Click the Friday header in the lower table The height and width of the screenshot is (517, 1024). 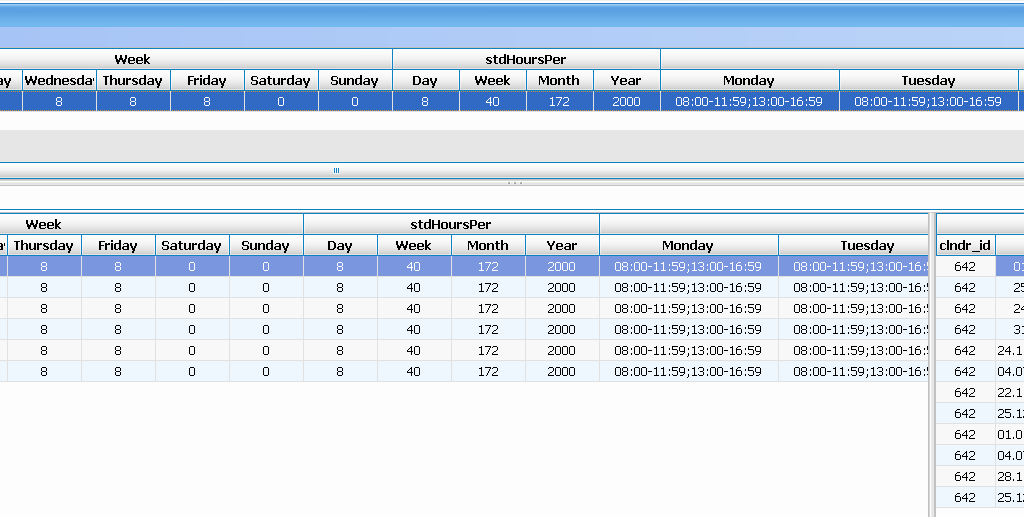[x=118, y=245]
